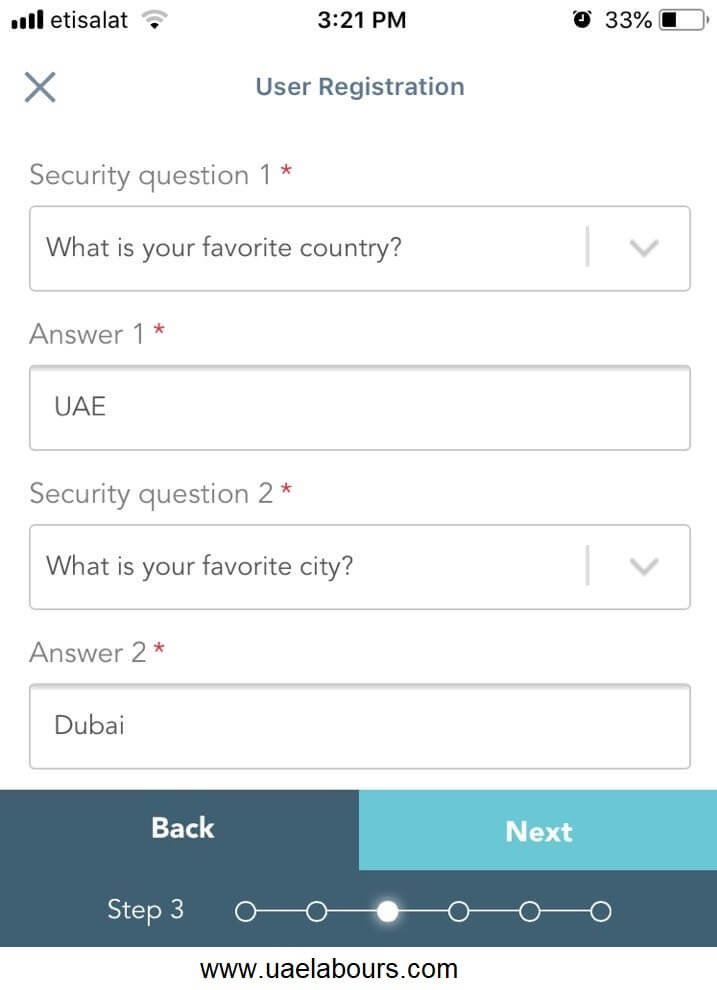Tap the cellular signal bars icon
This screenshot has width=717, height=990.
coord(27,20)
